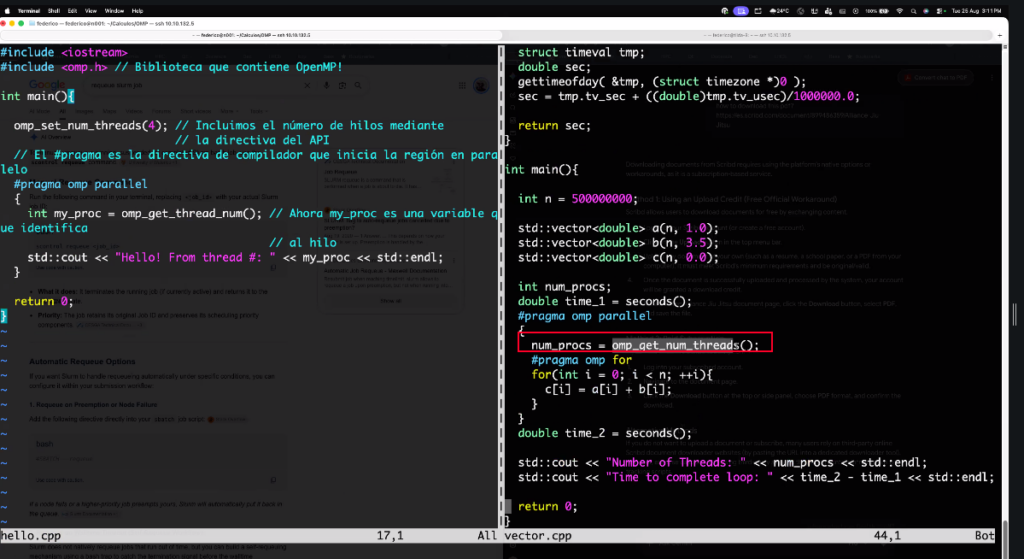The height and width of the screenshot is (559, 1024).
Task: Click the return sec; line
Action: [x=554, y=125]
